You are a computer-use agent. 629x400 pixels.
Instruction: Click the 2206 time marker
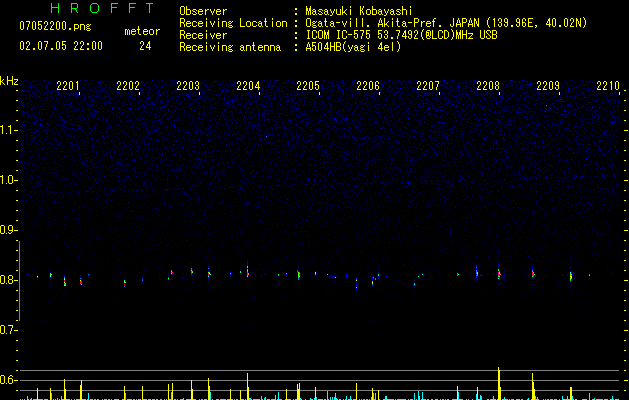click(368, 85)
